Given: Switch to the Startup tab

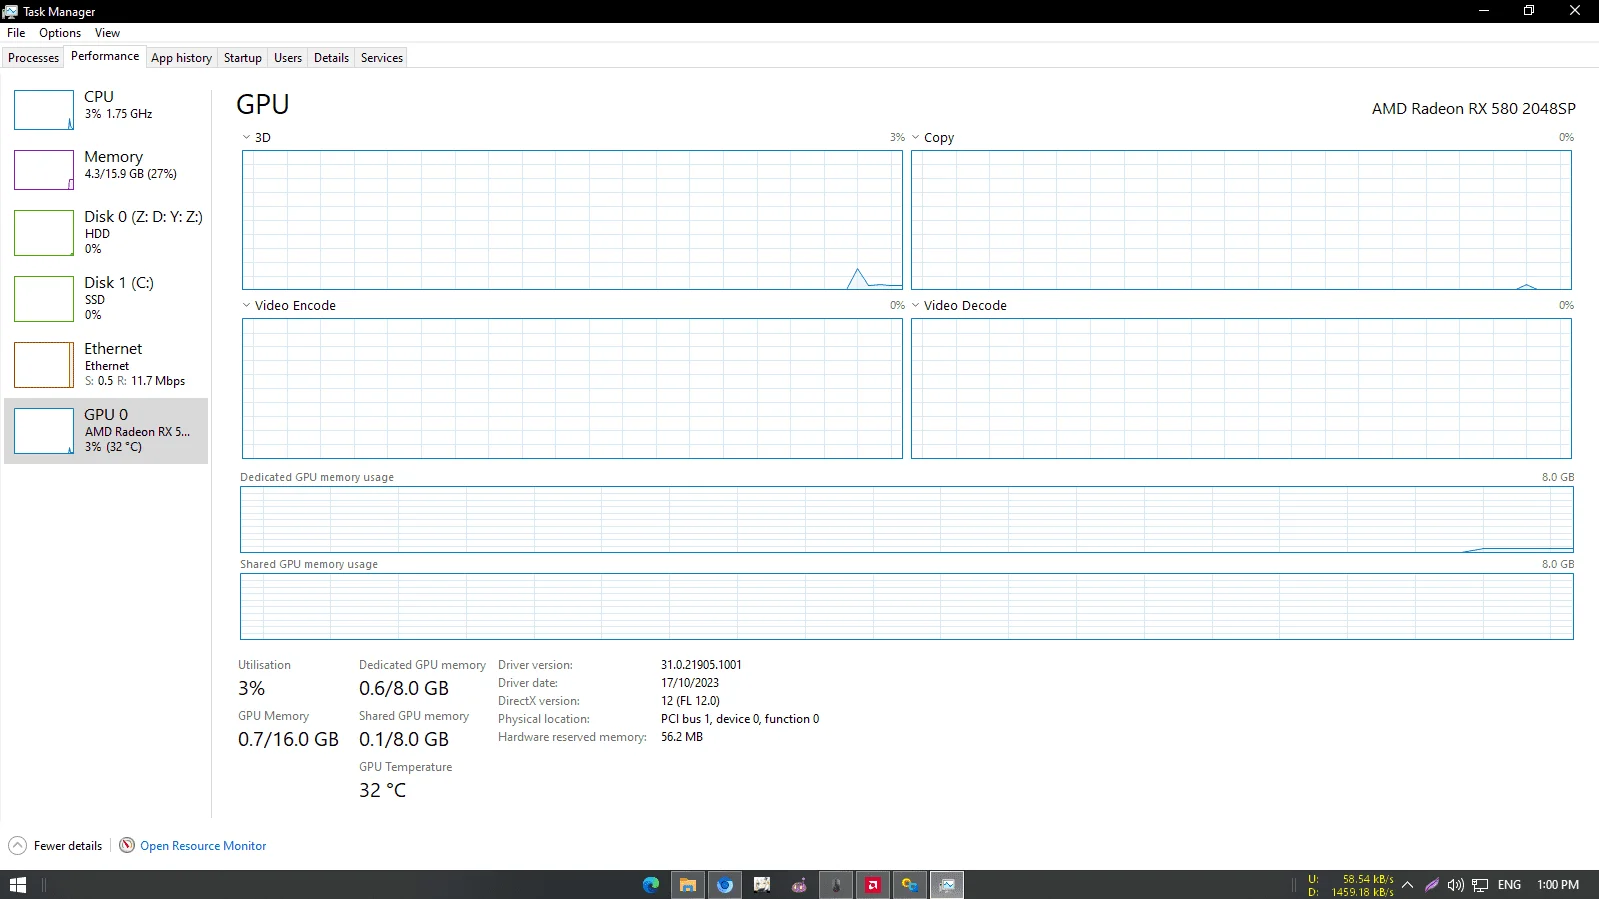Looking at the screenshot, I should click(x=242, y=58).
